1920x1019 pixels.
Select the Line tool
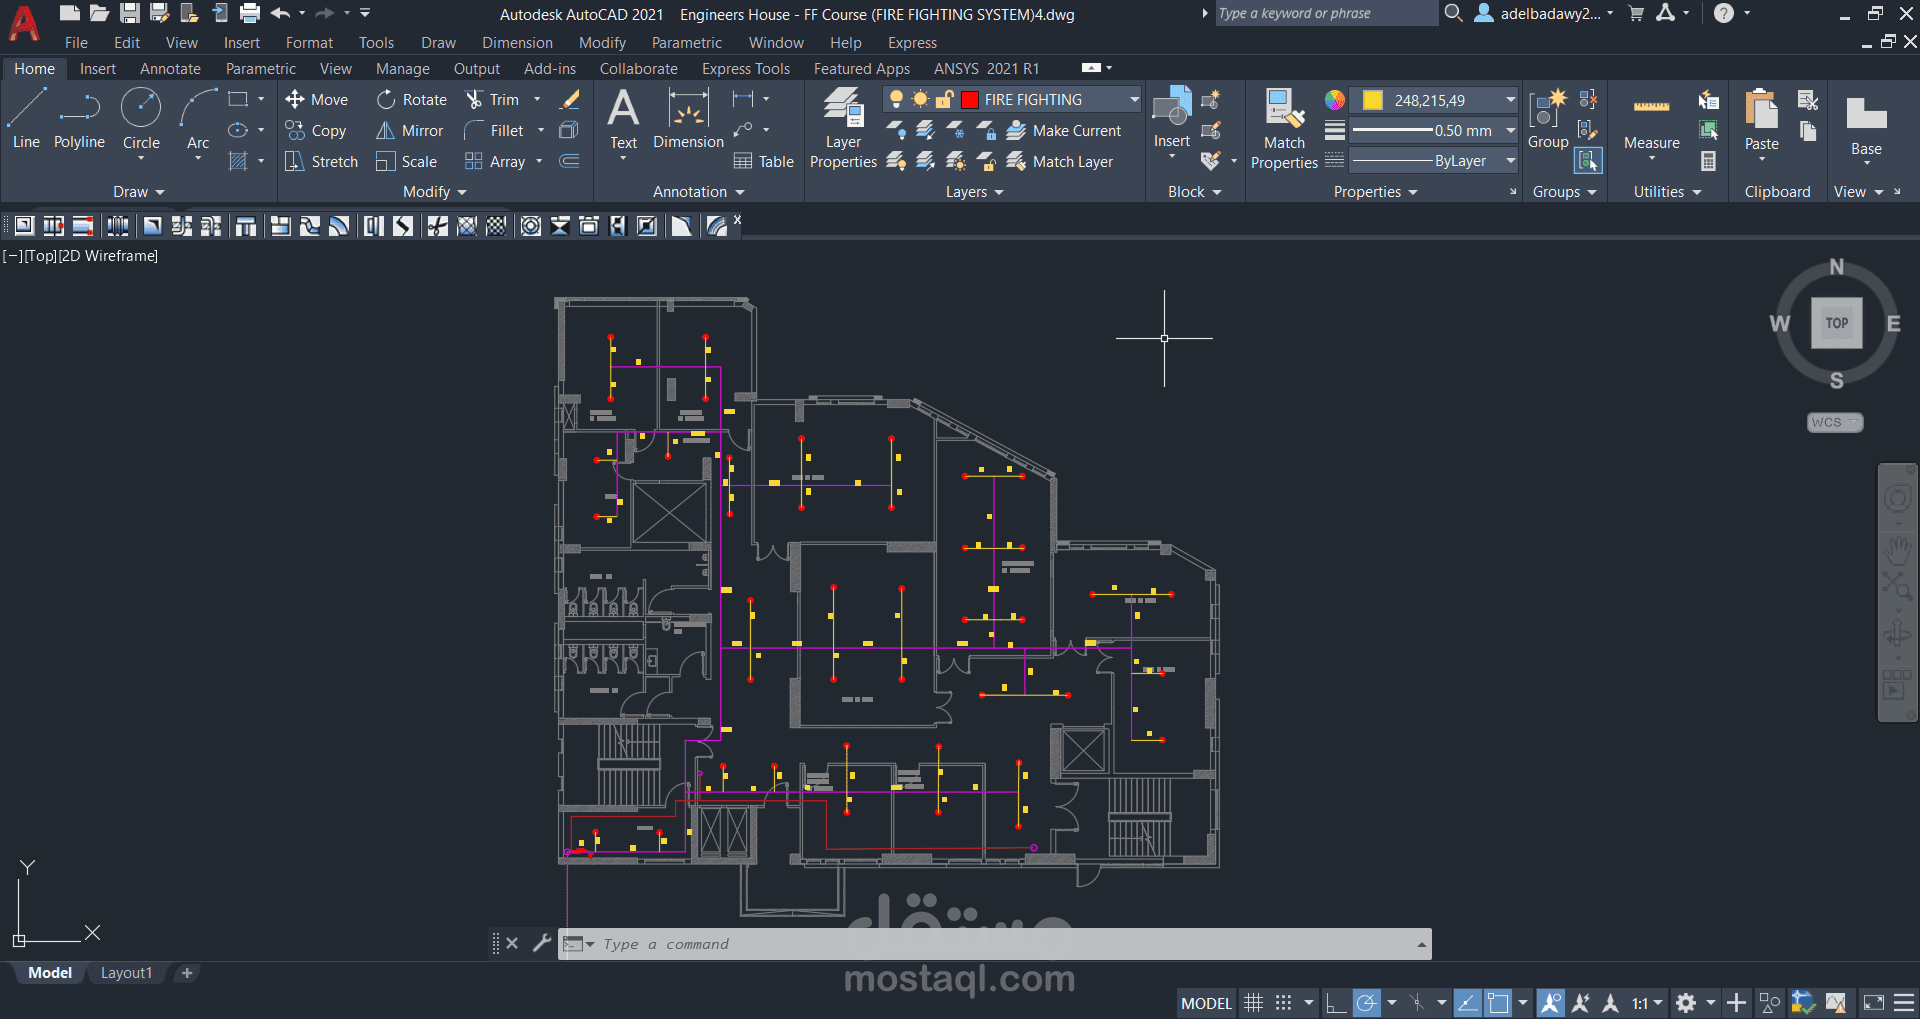26,119
